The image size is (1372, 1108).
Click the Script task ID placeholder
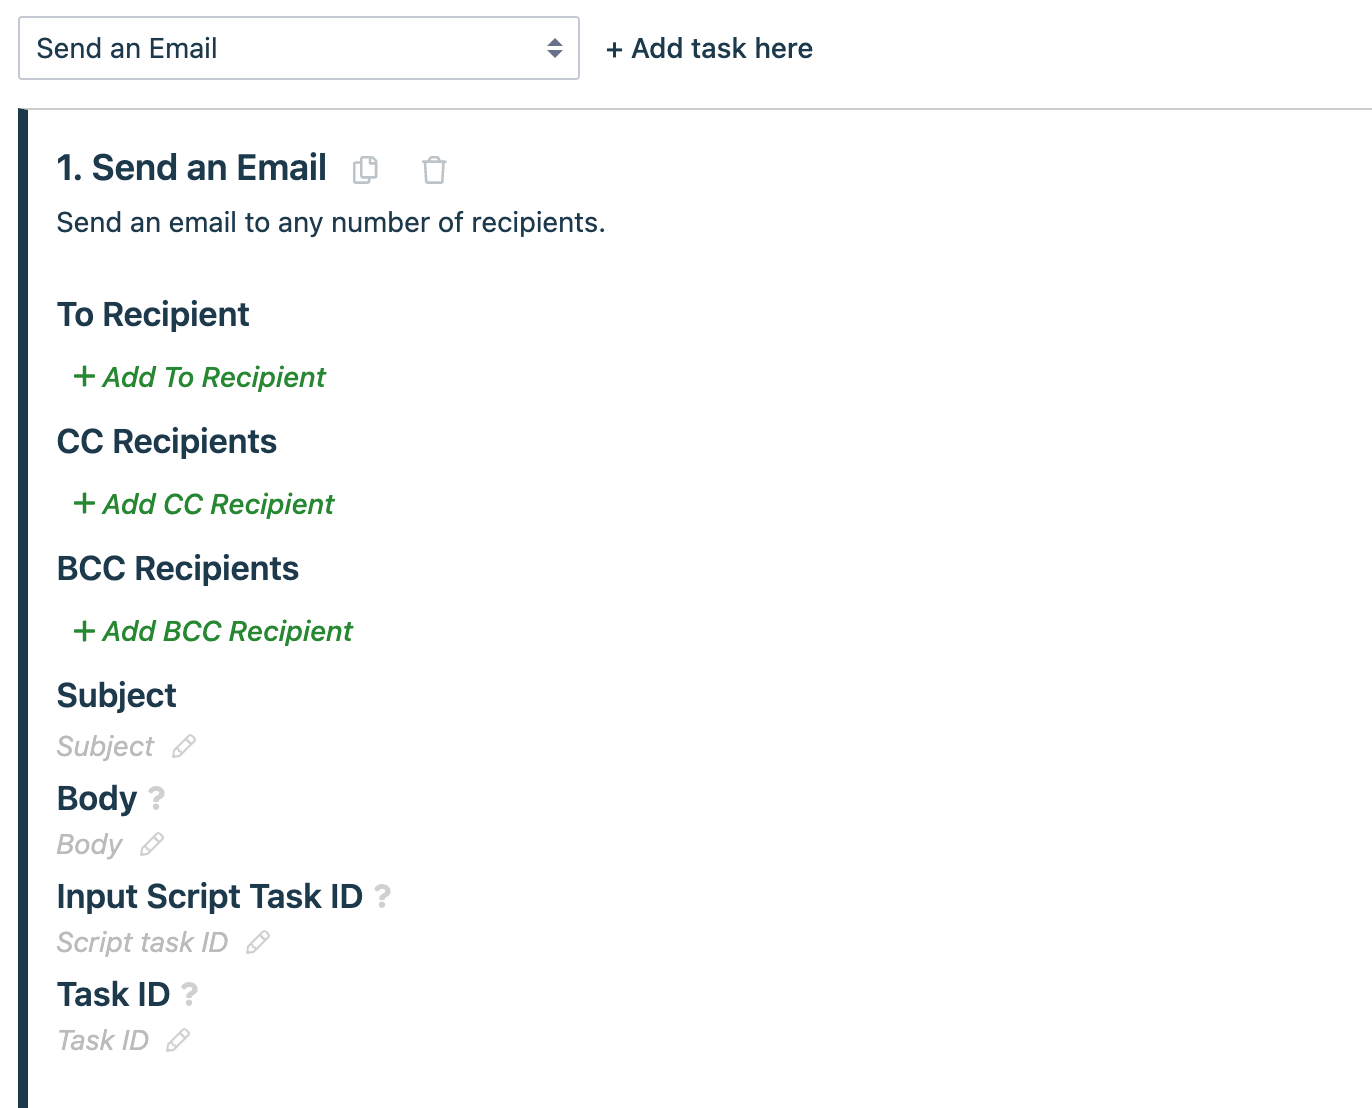pos(142,942)
